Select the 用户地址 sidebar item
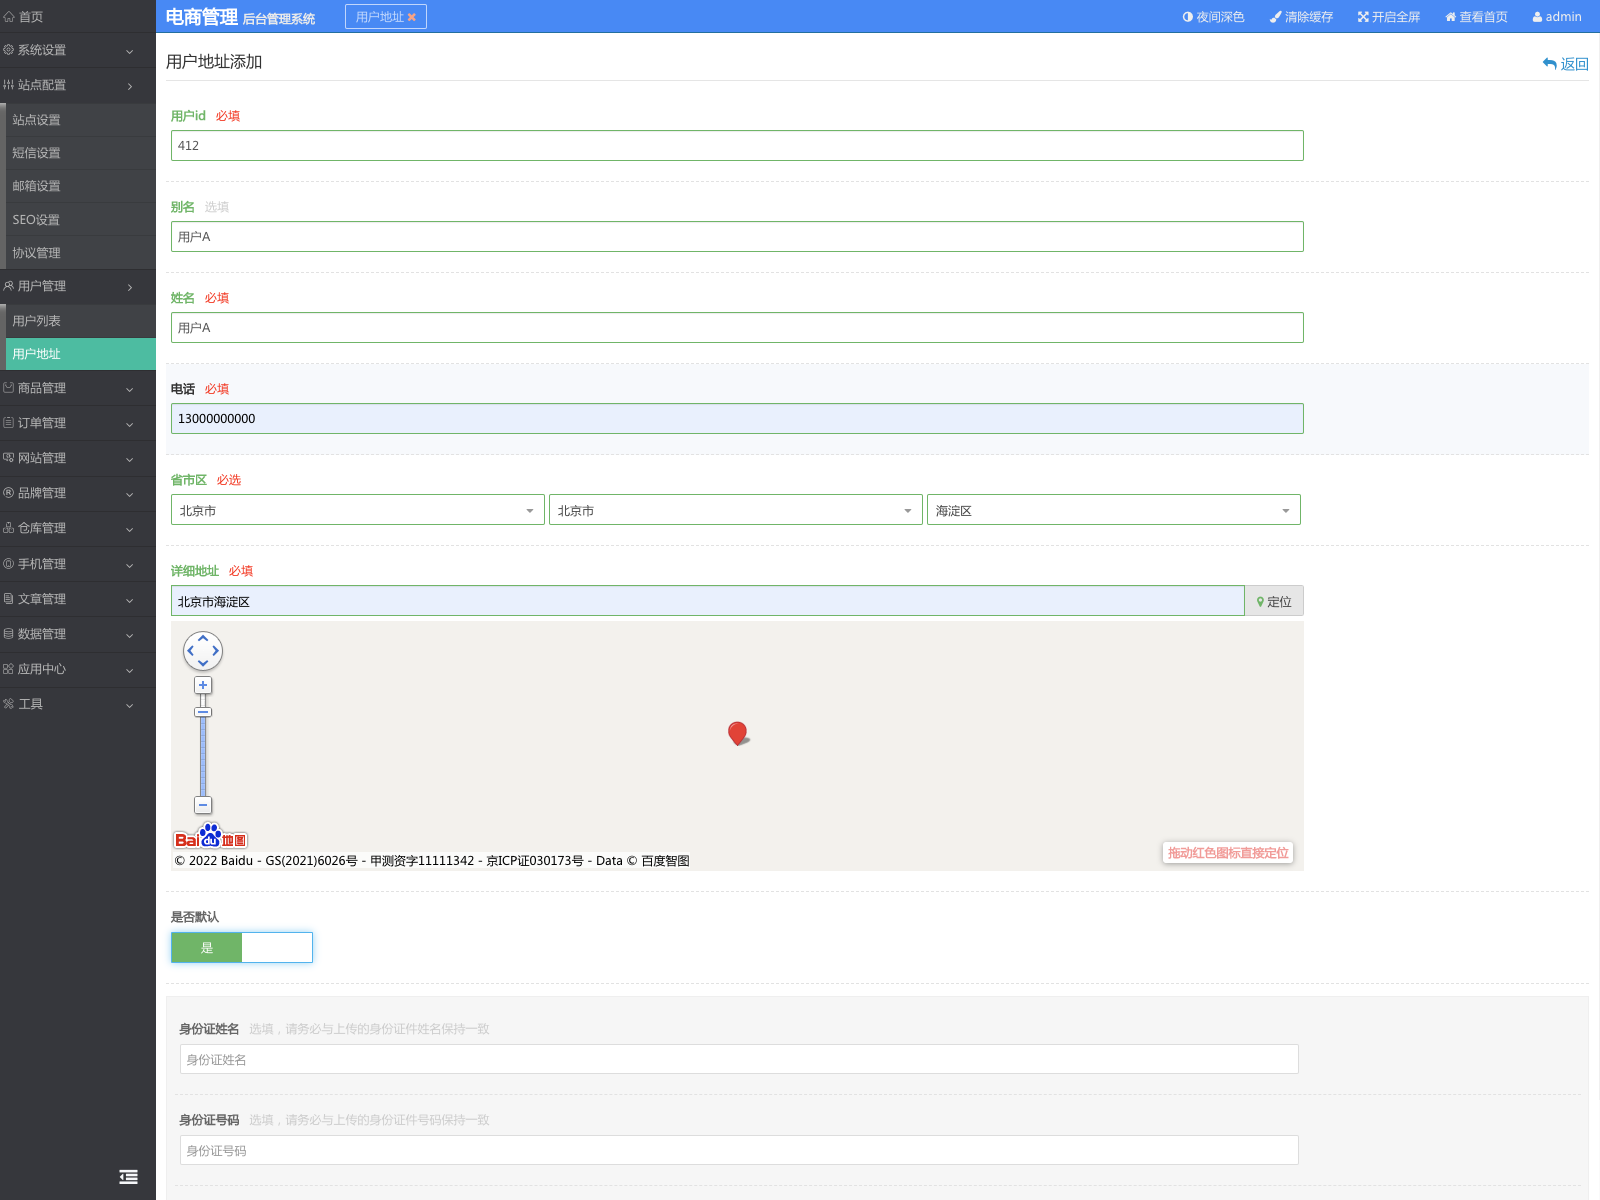The height and width of the screenshot is (1200, 1600). pos(81,354)
